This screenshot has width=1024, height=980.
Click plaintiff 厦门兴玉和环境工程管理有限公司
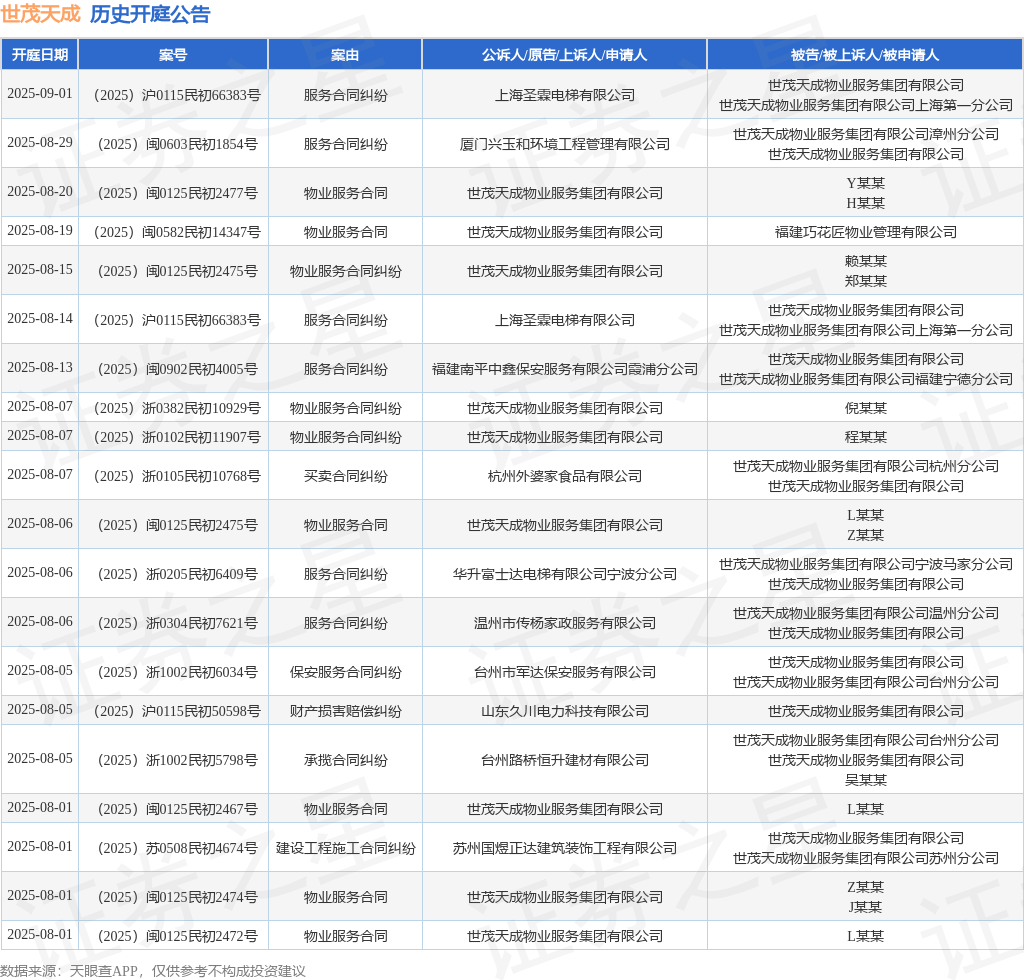pyautogui.click(x=565, y=144)
